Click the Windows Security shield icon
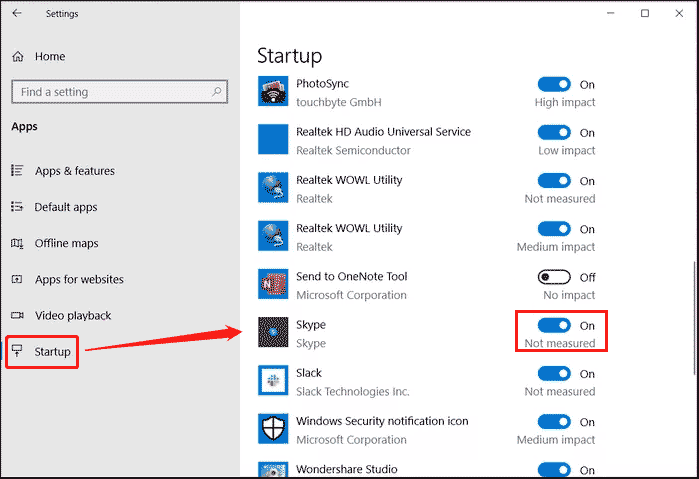Image resolution: width=699 pixels, height=479 pixels. tap(273, 428)
